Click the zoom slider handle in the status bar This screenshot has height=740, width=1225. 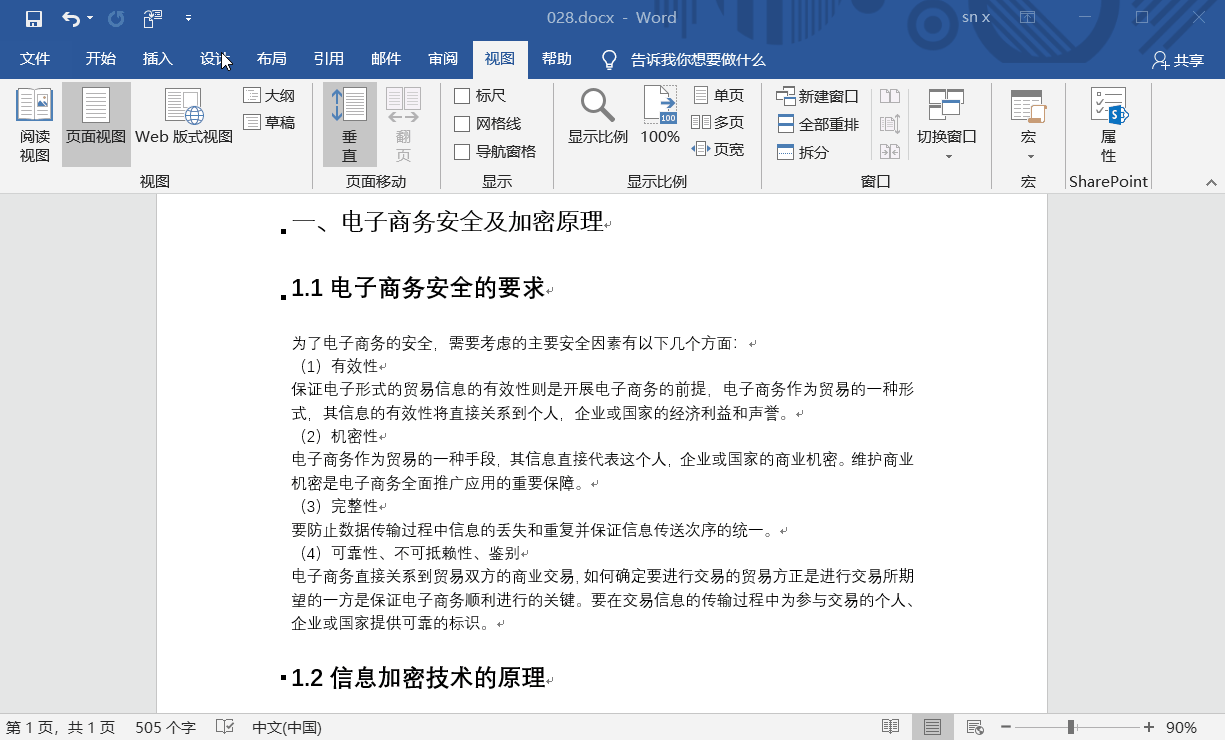coord(1071,727)
